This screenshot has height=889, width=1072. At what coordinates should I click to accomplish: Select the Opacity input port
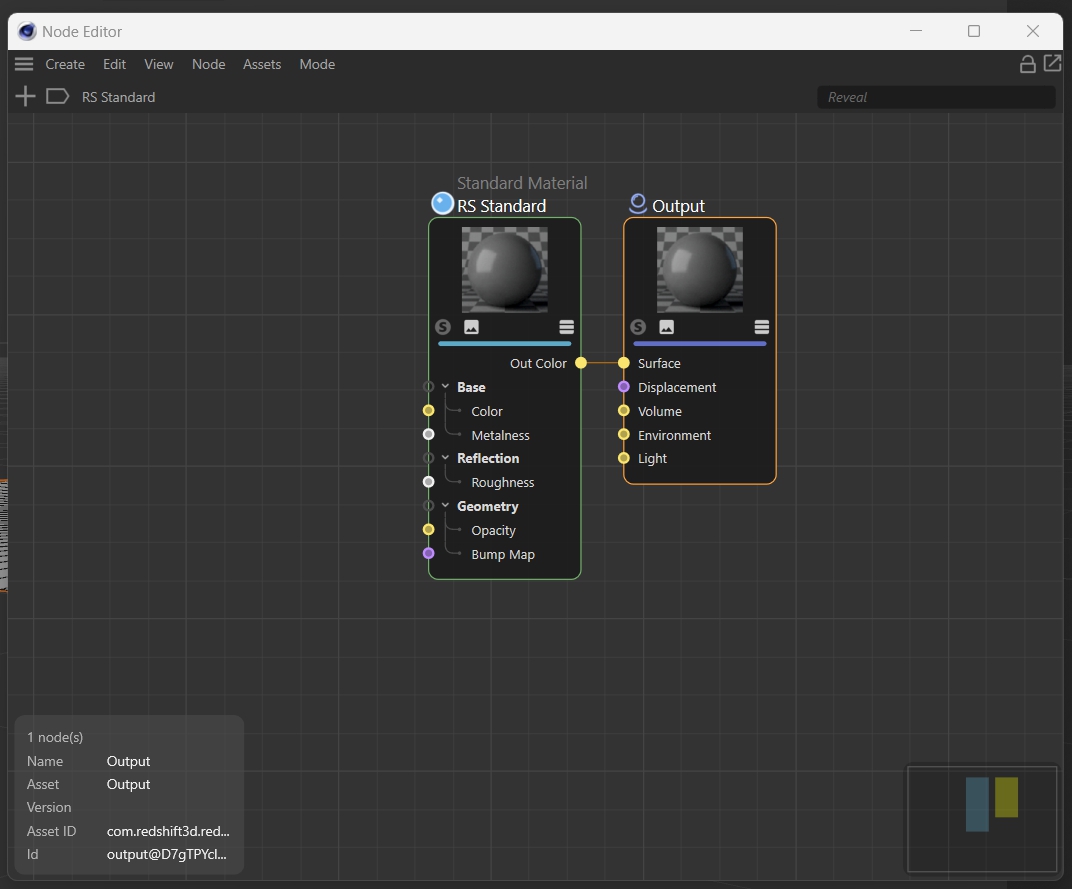[x=429, y=530]
